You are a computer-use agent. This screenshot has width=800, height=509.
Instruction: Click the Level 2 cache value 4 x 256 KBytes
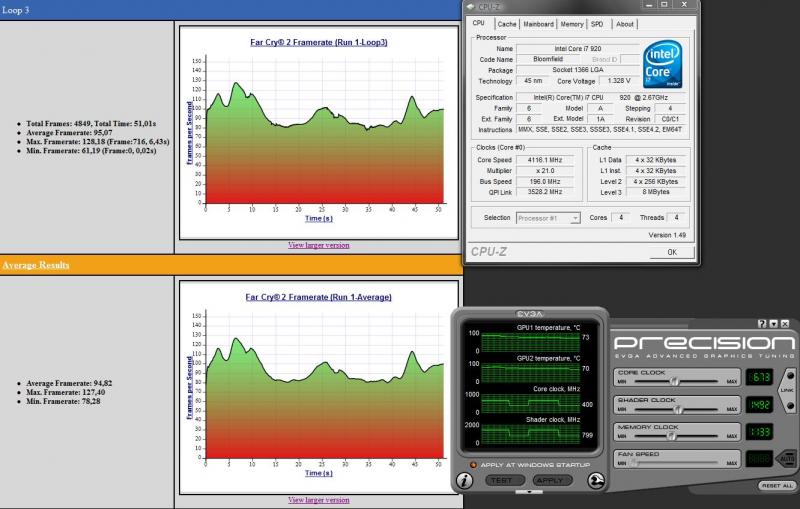(x=656, y=182)
